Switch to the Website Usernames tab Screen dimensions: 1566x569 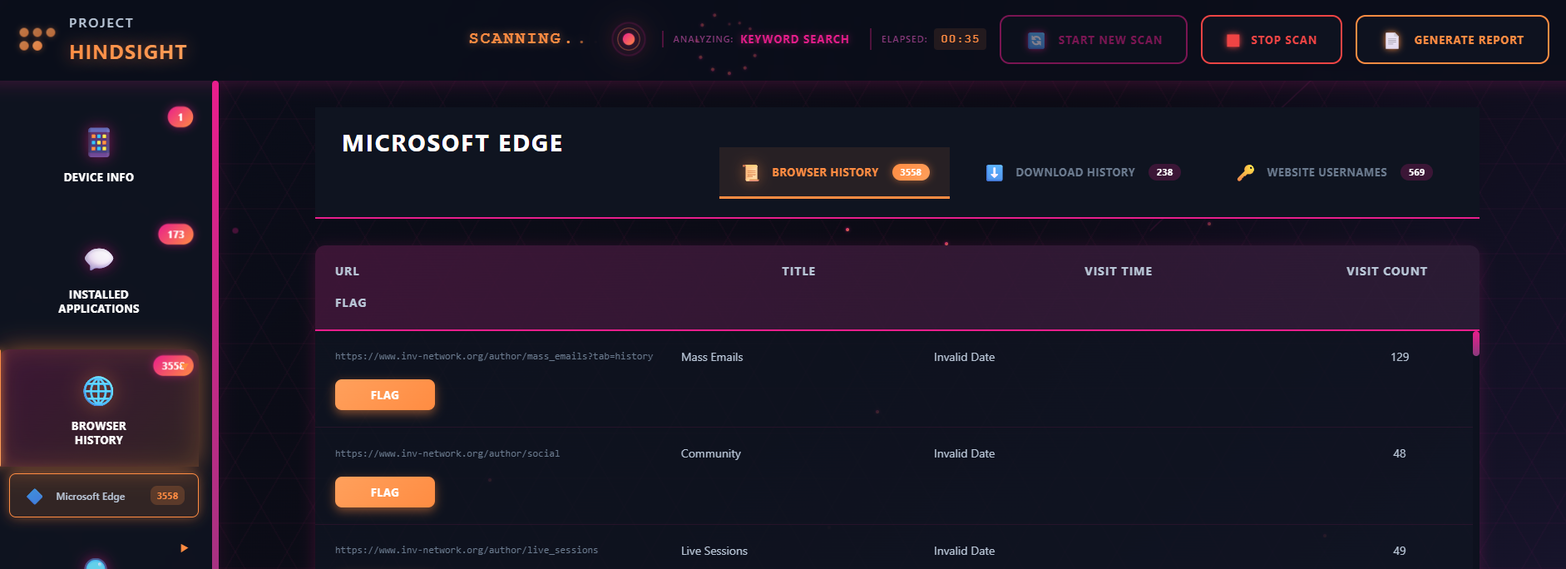click(1334, 172)
